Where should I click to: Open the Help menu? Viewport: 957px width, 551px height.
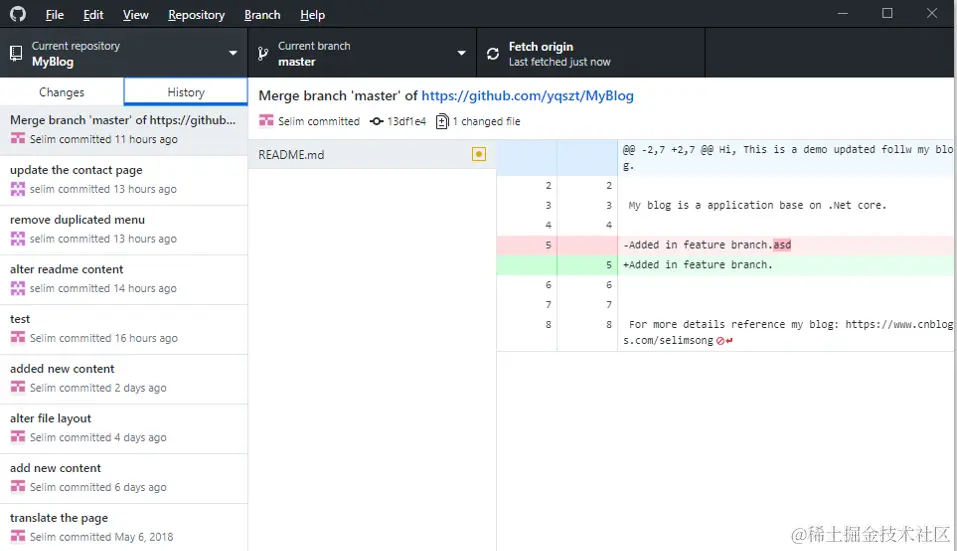[x=312, y=15]
